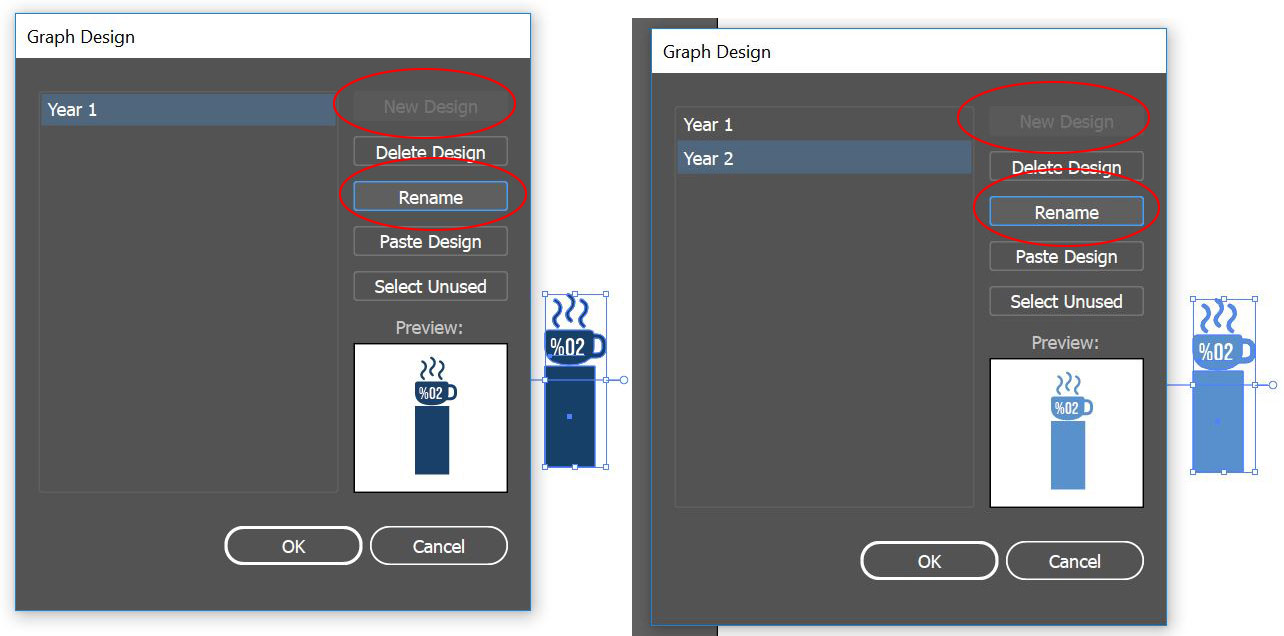Click Rename in the right Graph Design dialog
The width and height of the screenshot is (1284, 636).
1066,212
